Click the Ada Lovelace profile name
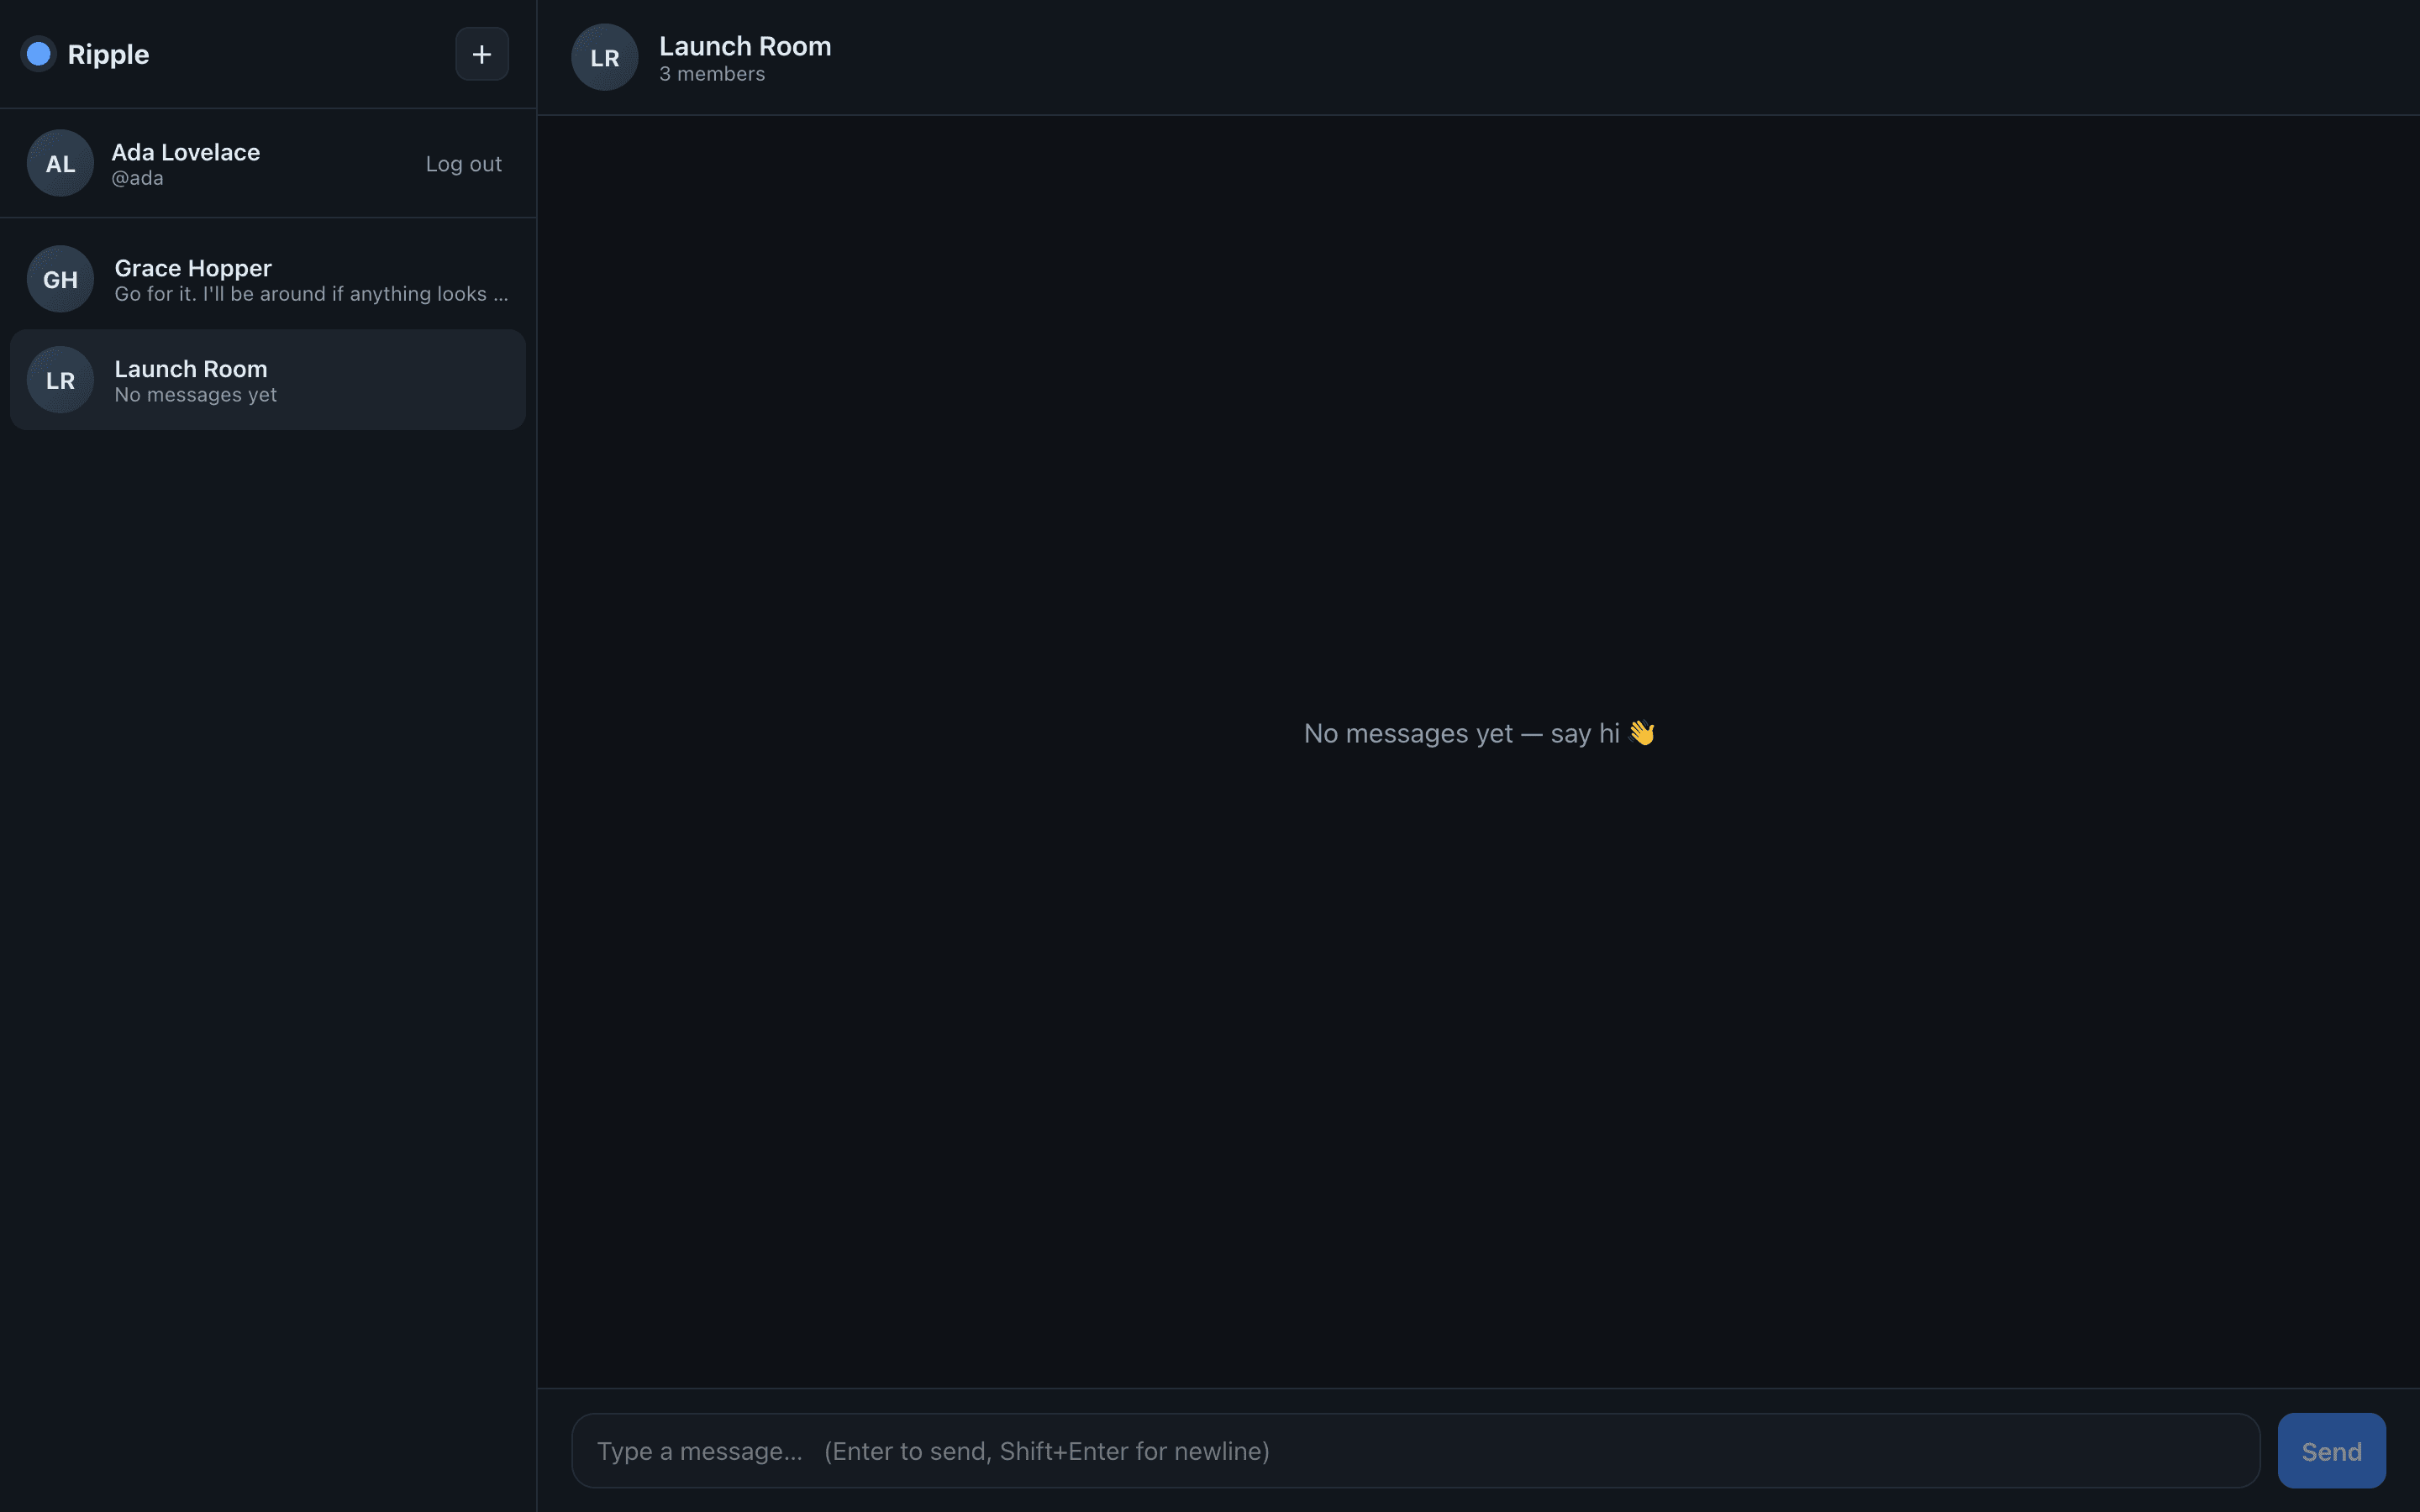This screenshot has width=2420, height=1512. (x=185, y=152)
